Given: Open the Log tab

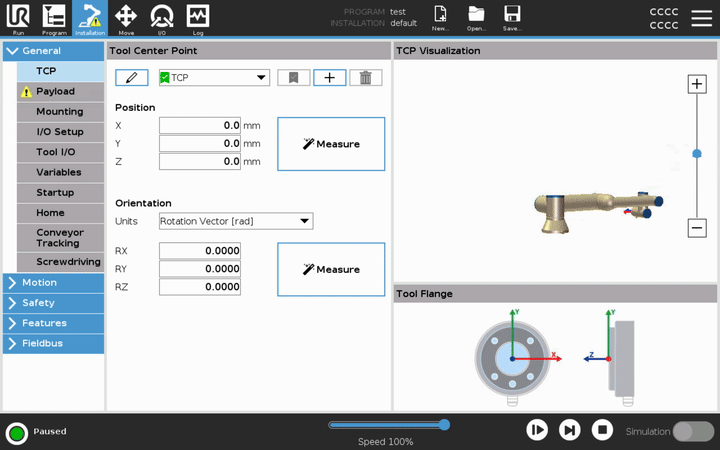Looking at the screenshot, I should (198, 18).
